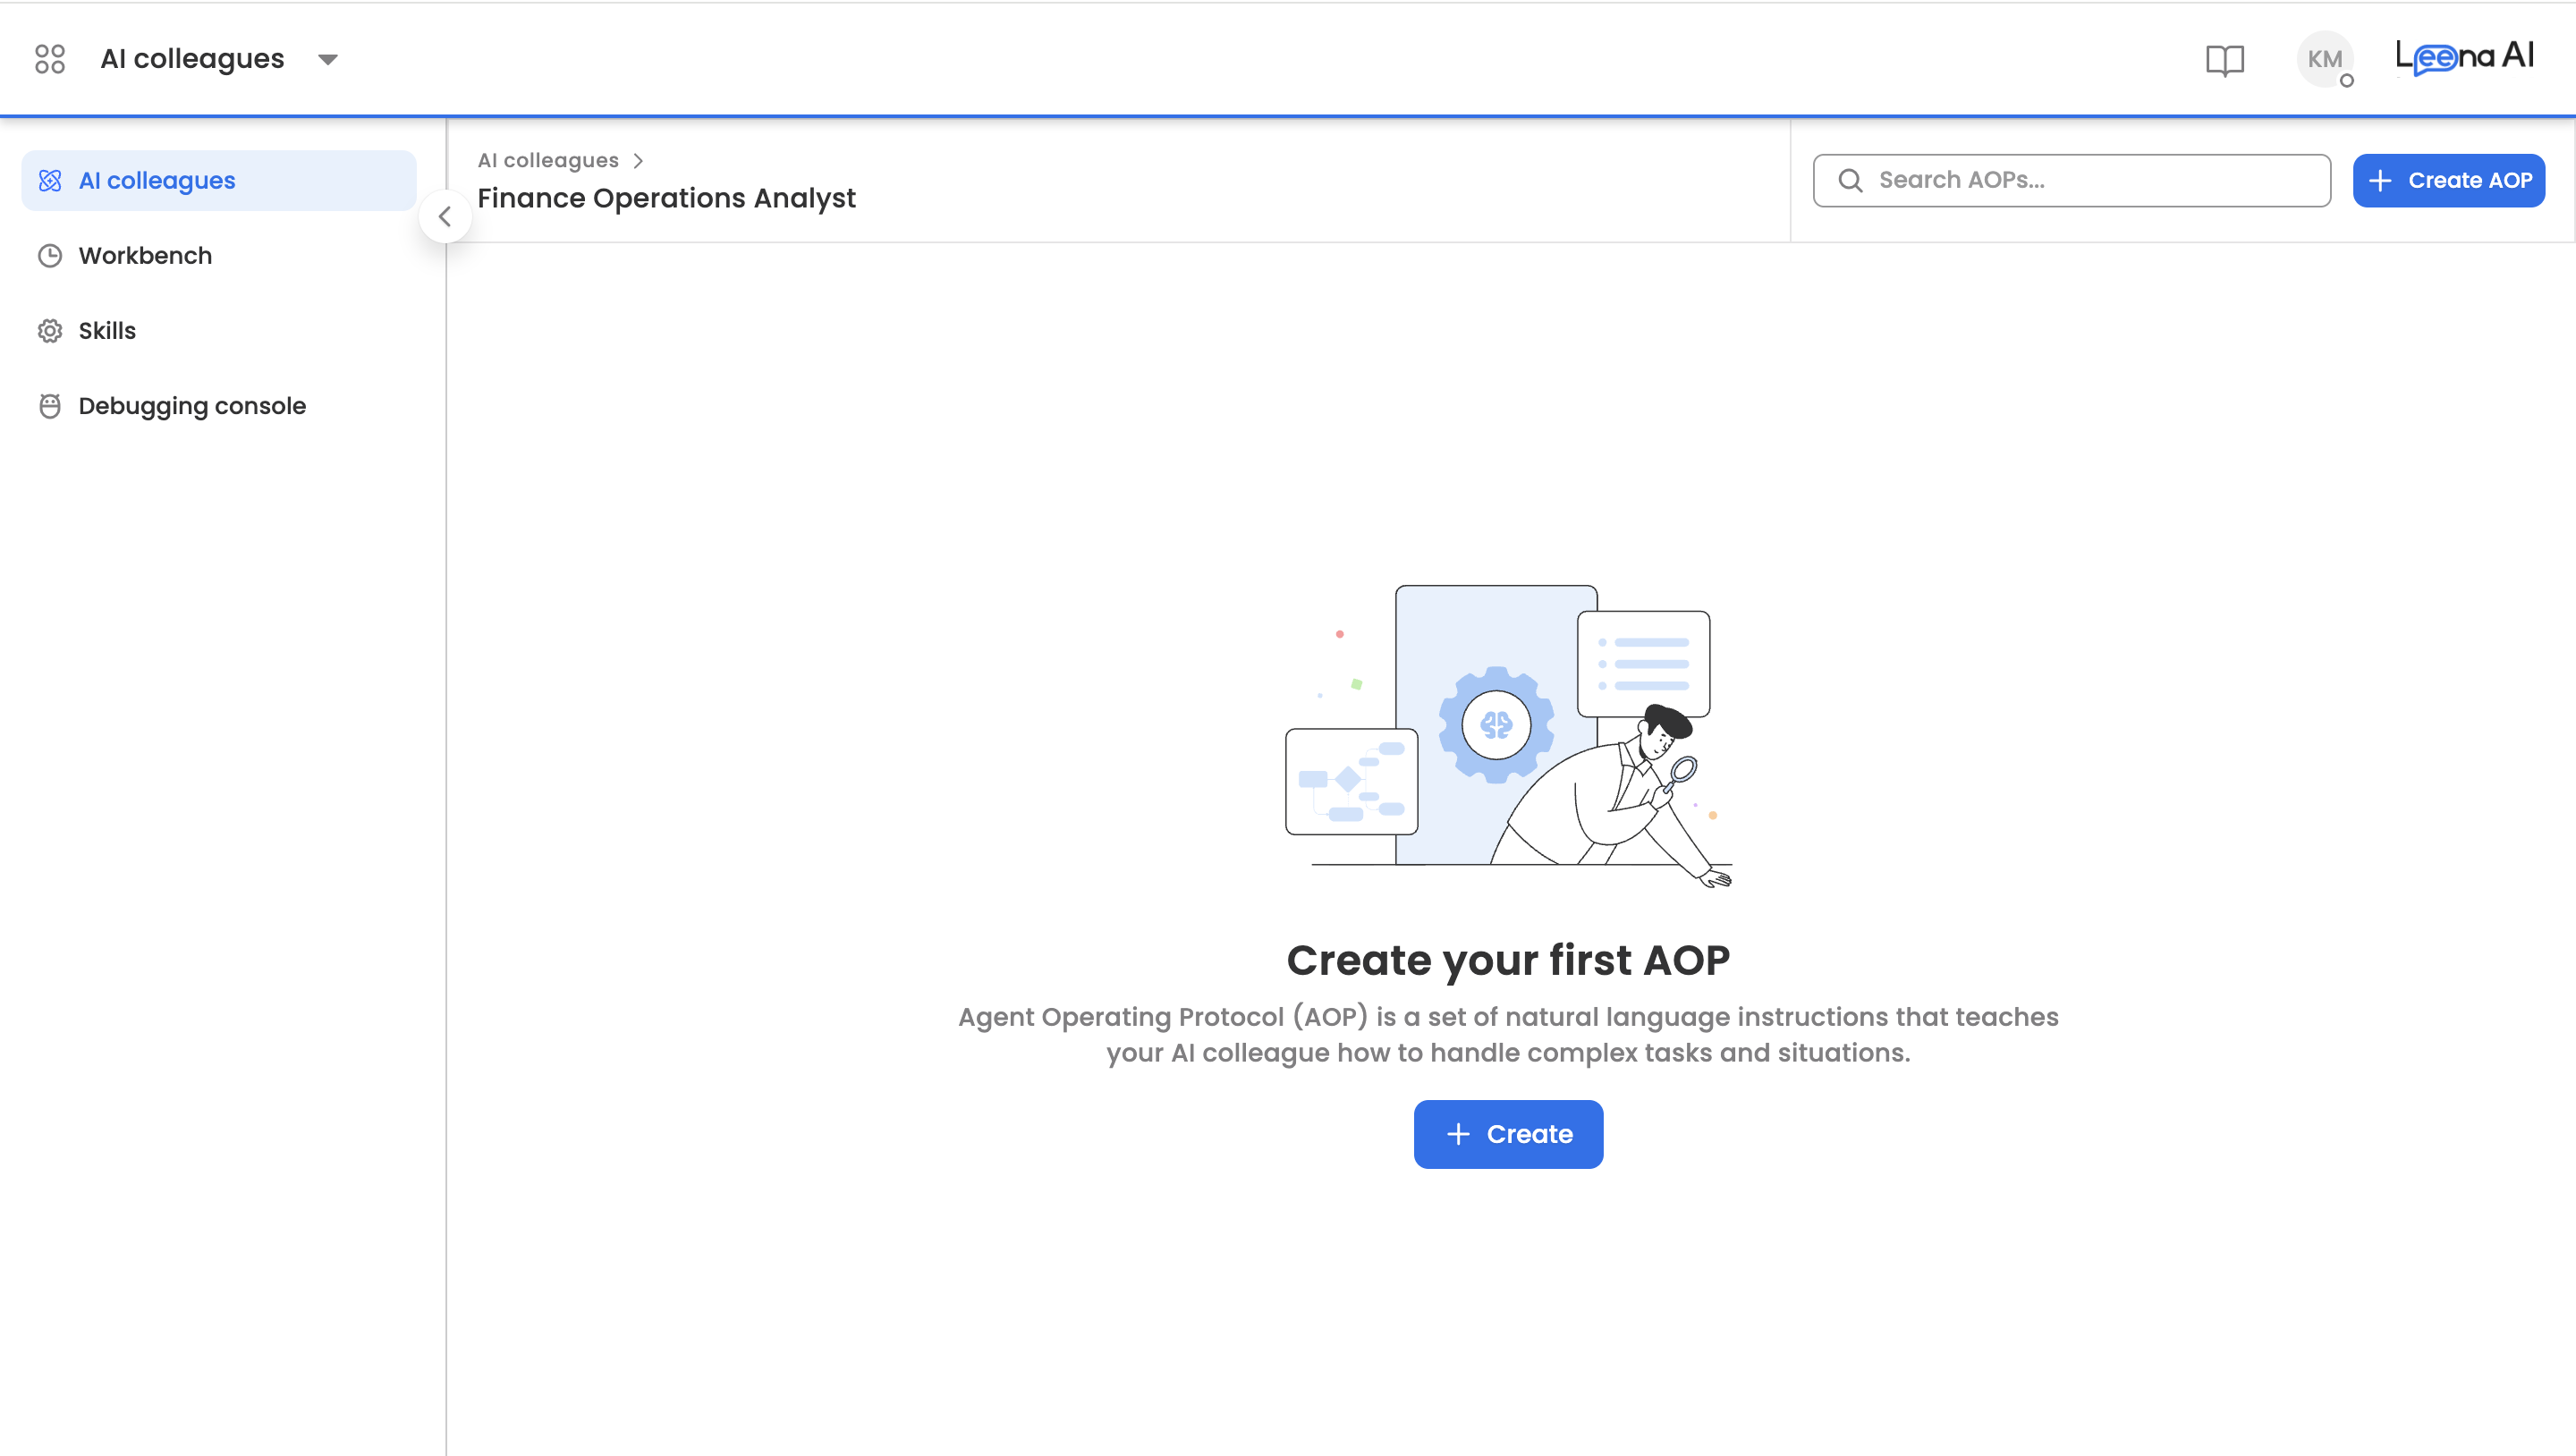2576x1456 pixels.
Task: Click the empty-state AOP illustration
Action: tap(1508, 735)
